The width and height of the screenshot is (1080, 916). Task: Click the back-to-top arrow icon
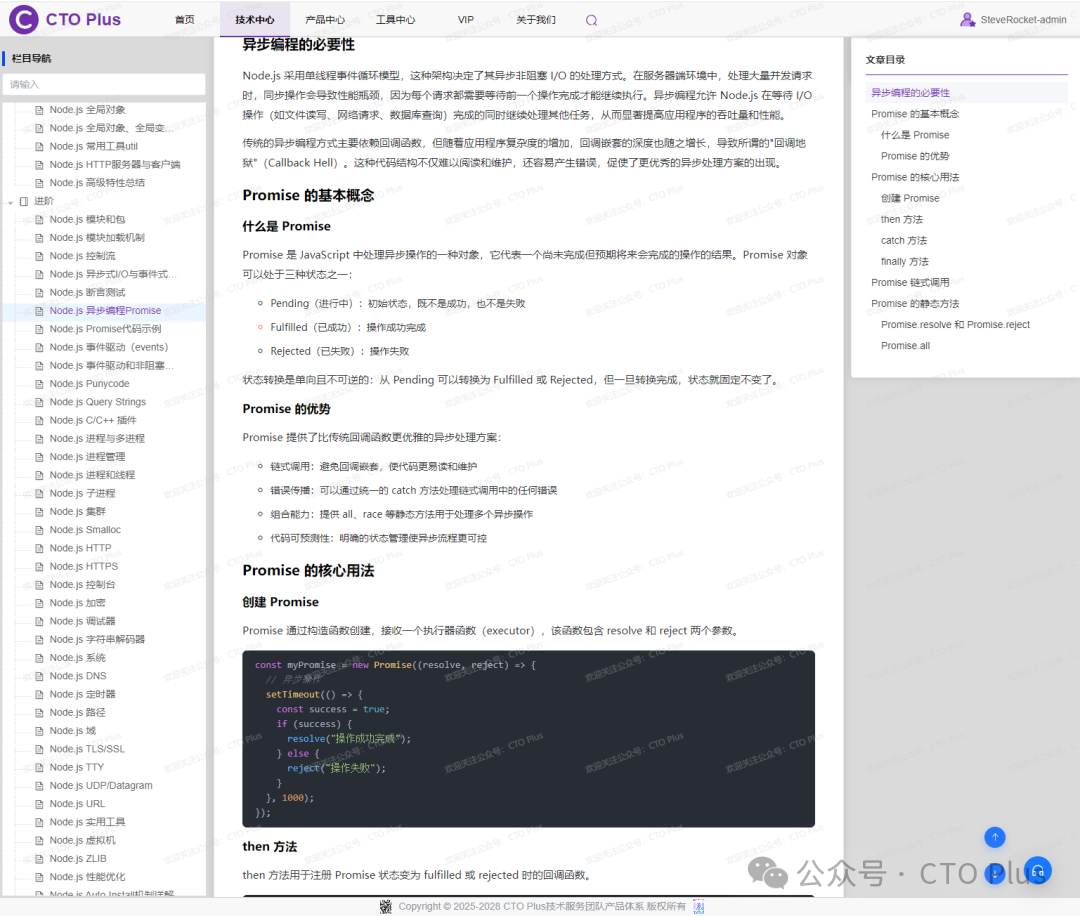pyautogui.click(x=995, y=837)
